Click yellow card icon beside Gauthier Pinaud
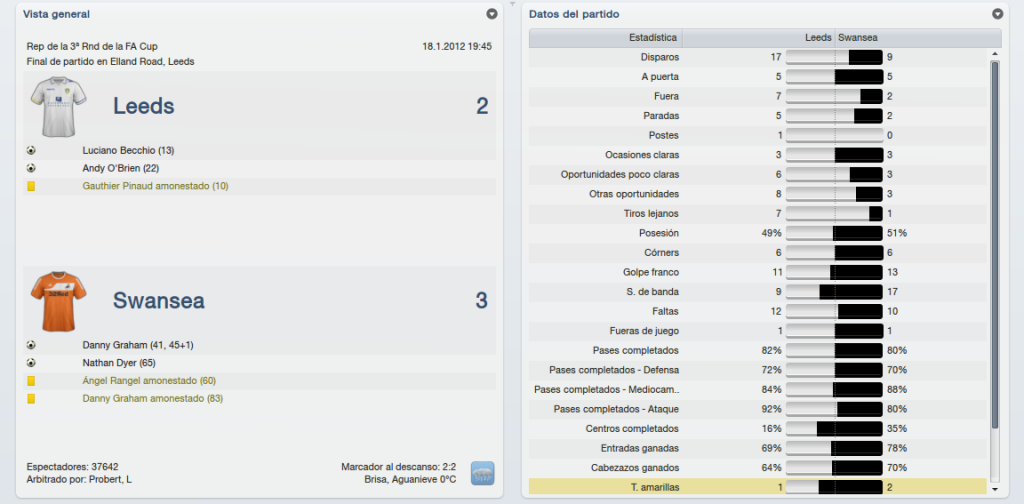Screen dimensions: 1024x504 pyautogui.click(x=31, y=186)
